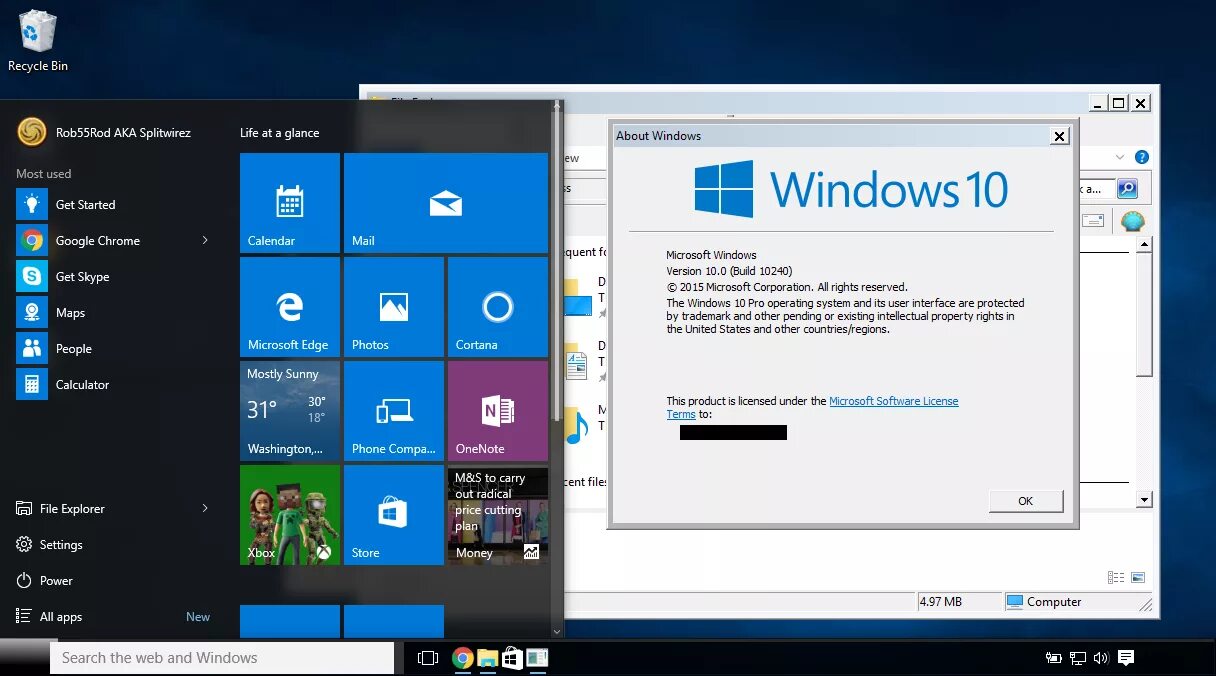The height and width of the screenshot is (676, 1216).
Task: Click the help icon in File Explorer
Action: (1142, 157)
